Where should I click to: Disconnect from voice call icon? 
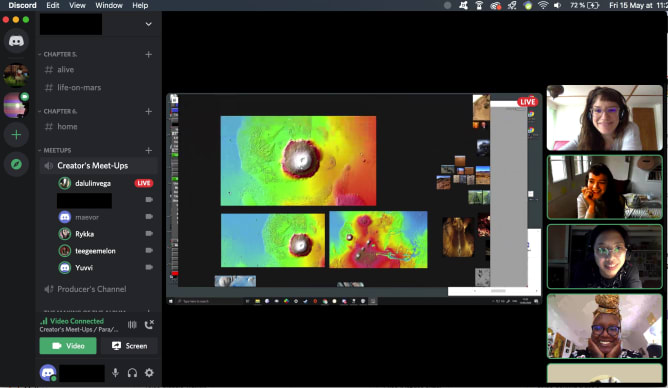pos(149,325)
